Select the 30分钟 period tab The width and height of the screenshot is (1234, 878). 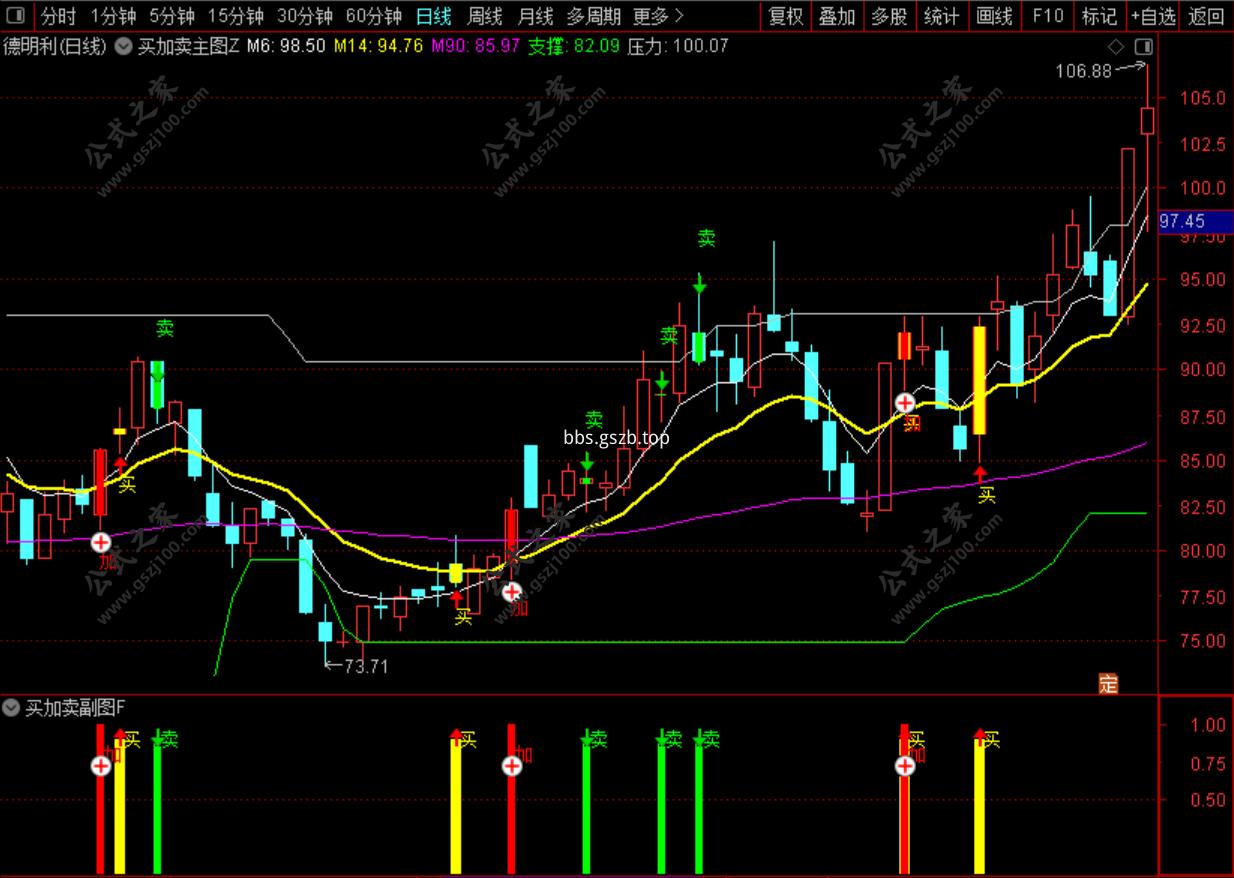pos(304,16)
